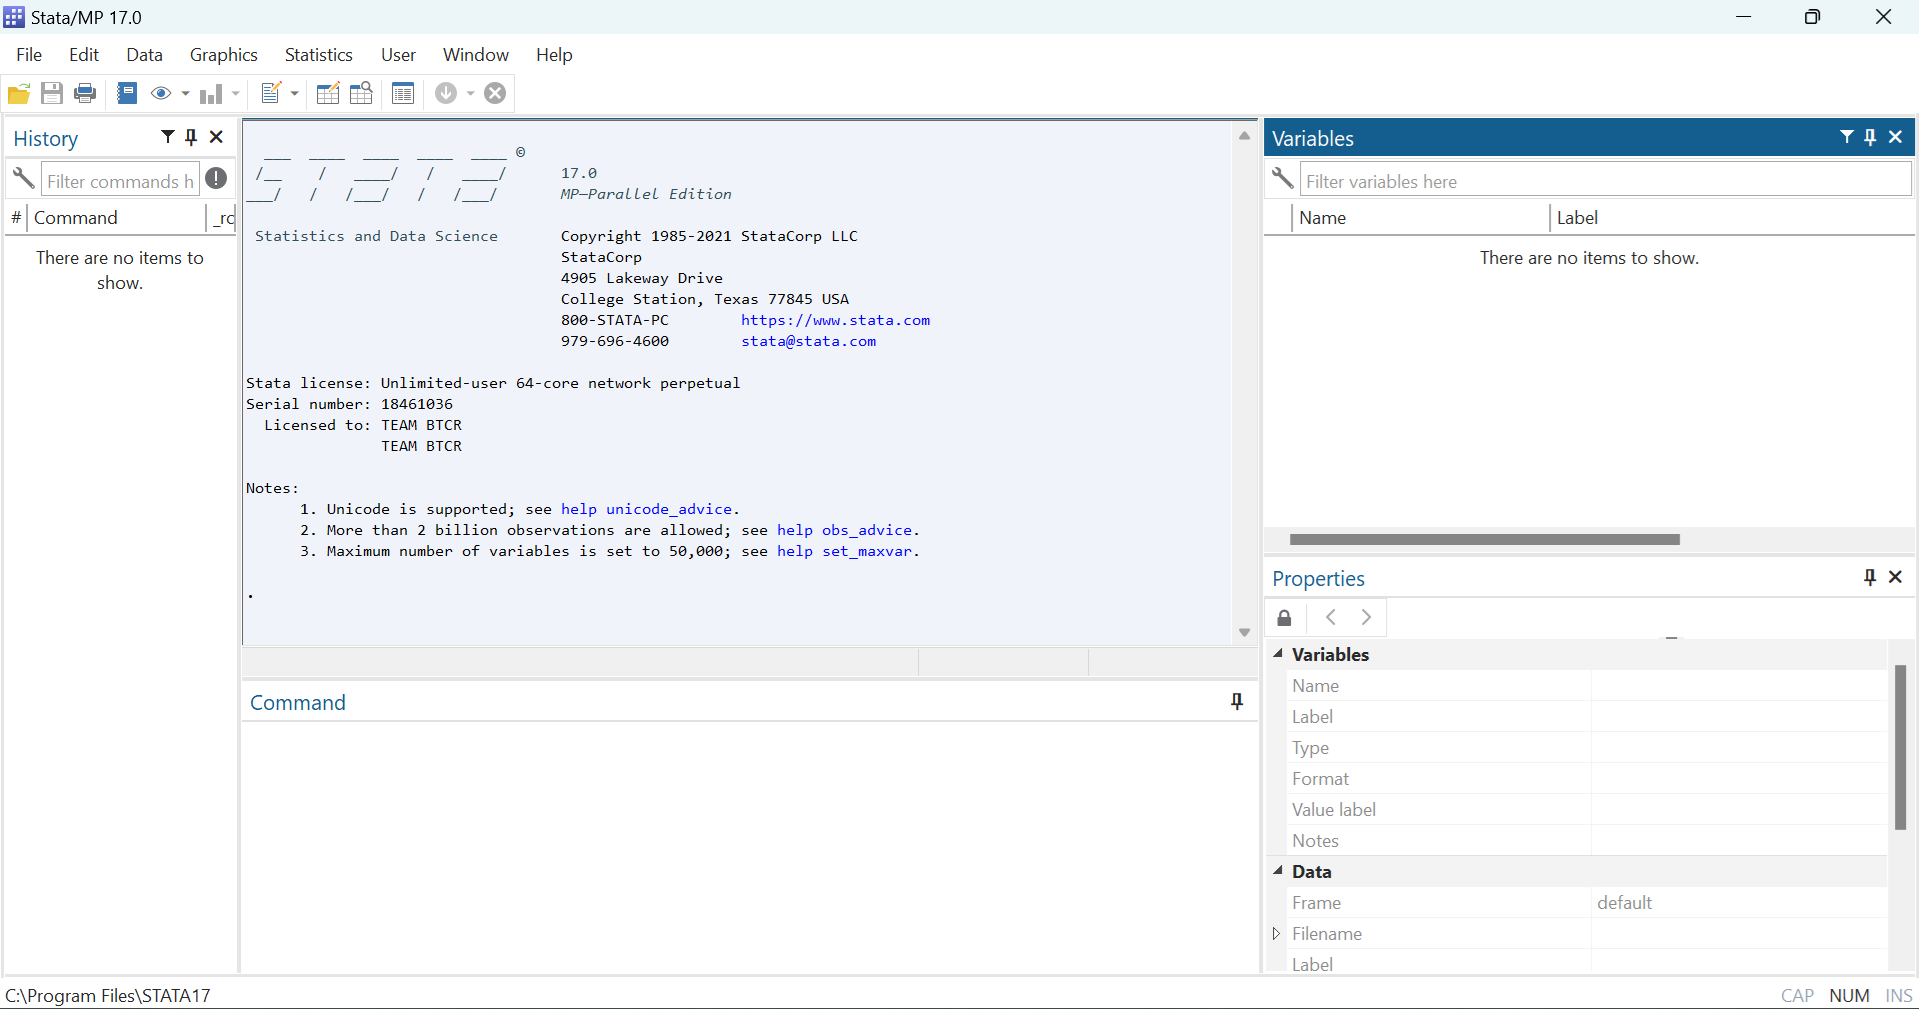1919x1009 pixels.
Task: Begin a new log file
Action: (x=127, y=93)
